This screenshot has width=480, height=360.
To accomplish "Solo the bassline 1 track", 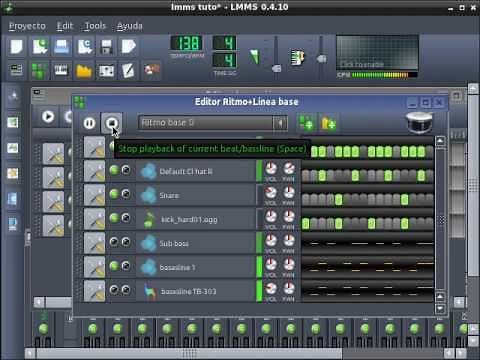I will (126, 266).
